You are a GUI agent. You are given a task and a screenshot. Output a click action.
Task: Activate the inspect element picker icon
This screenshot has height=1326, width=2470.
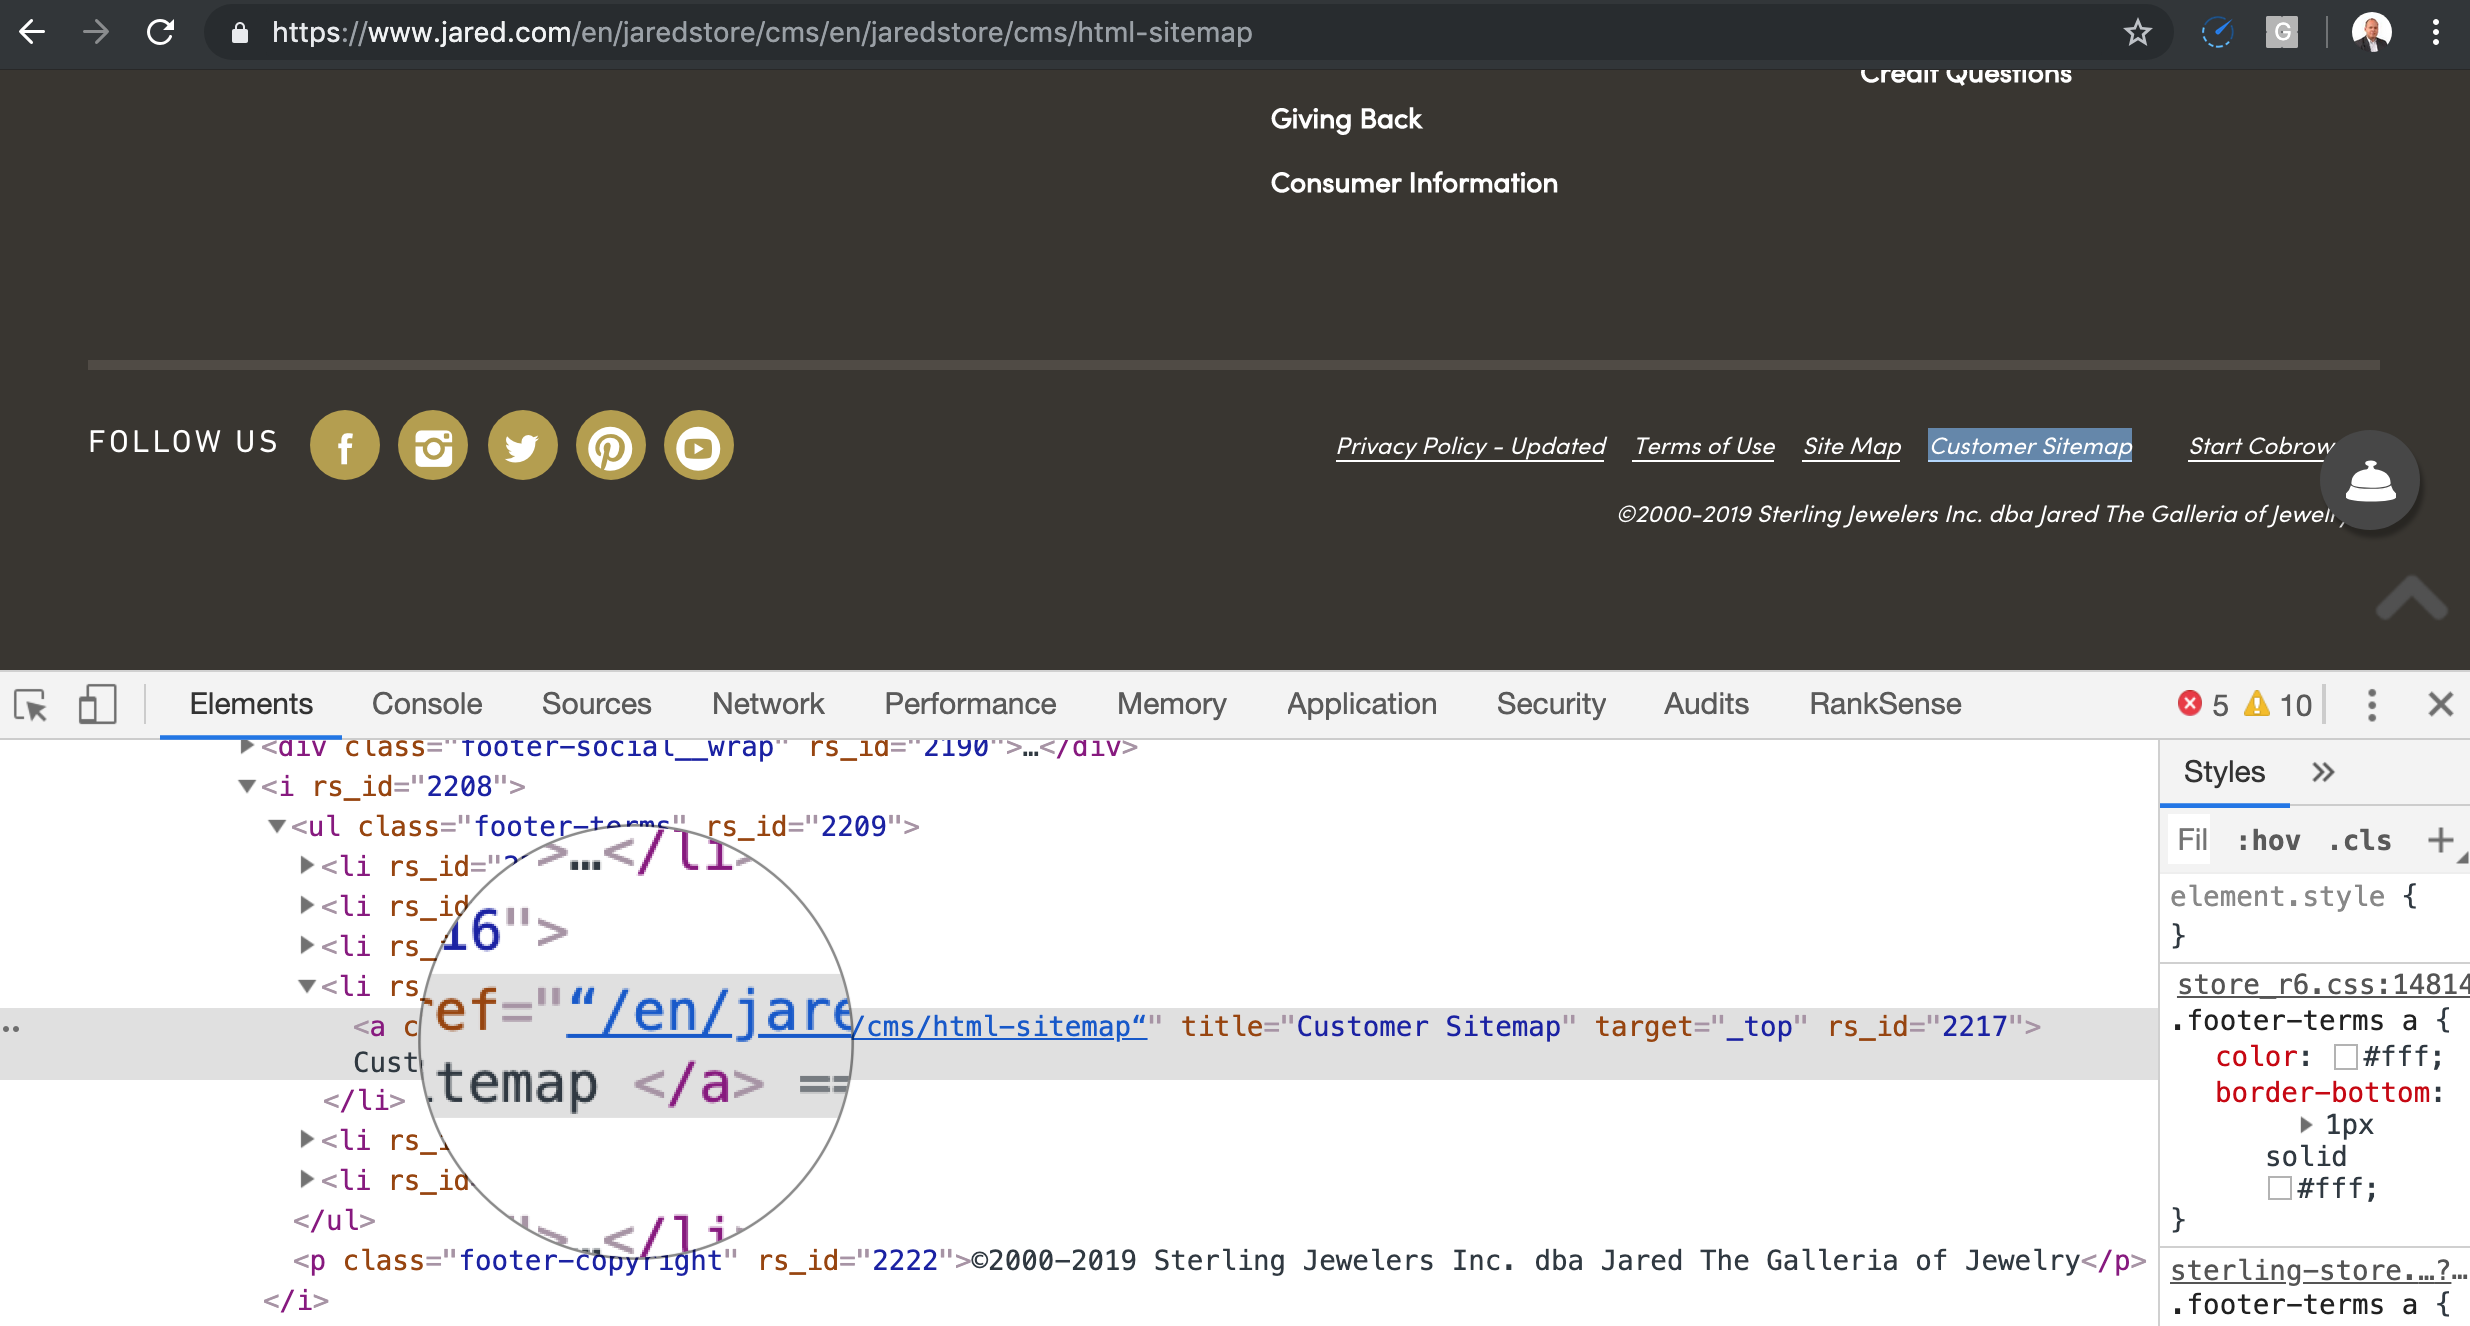click(x=30, y=705)
